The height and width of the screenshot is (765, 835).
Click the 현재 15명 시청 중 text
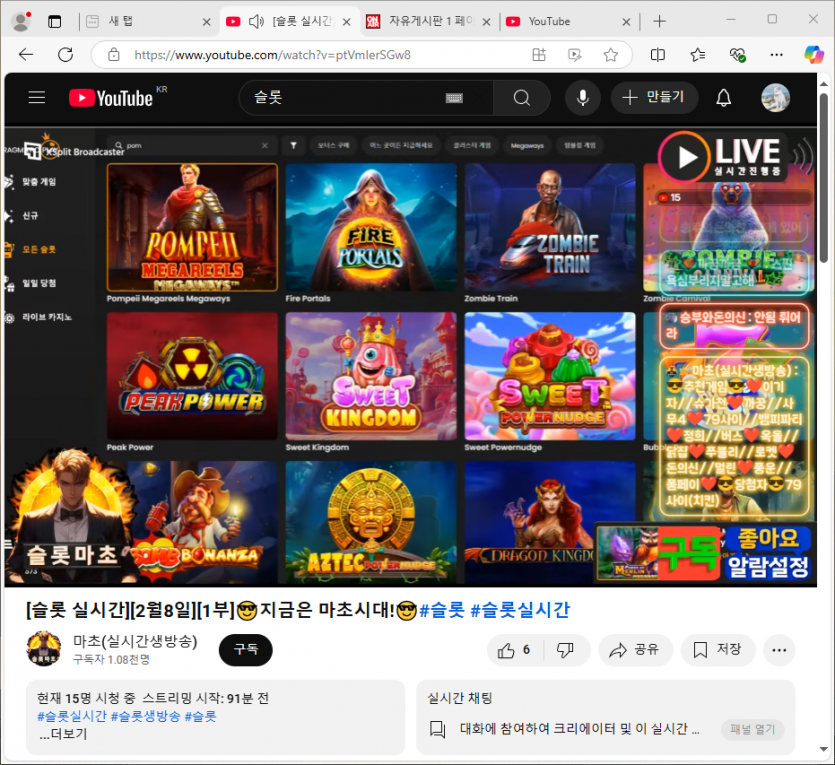pos(86,698)
